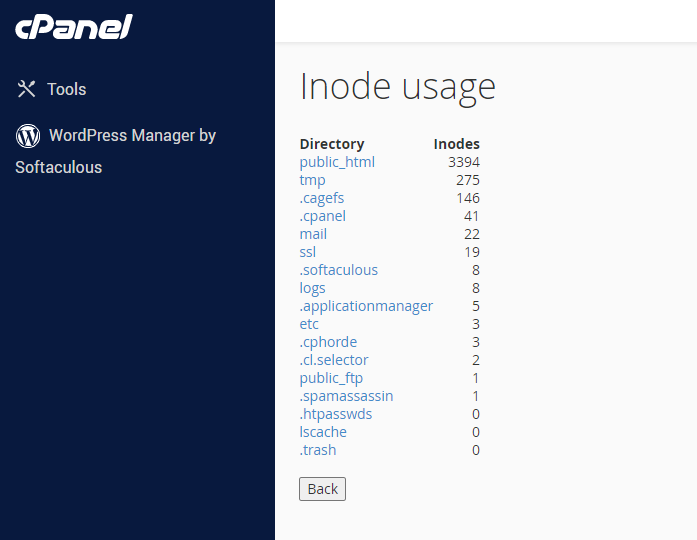This screenshot has width=697, height=540.
Task: Select the .cpanel directory link
Action: coord(322,216)
